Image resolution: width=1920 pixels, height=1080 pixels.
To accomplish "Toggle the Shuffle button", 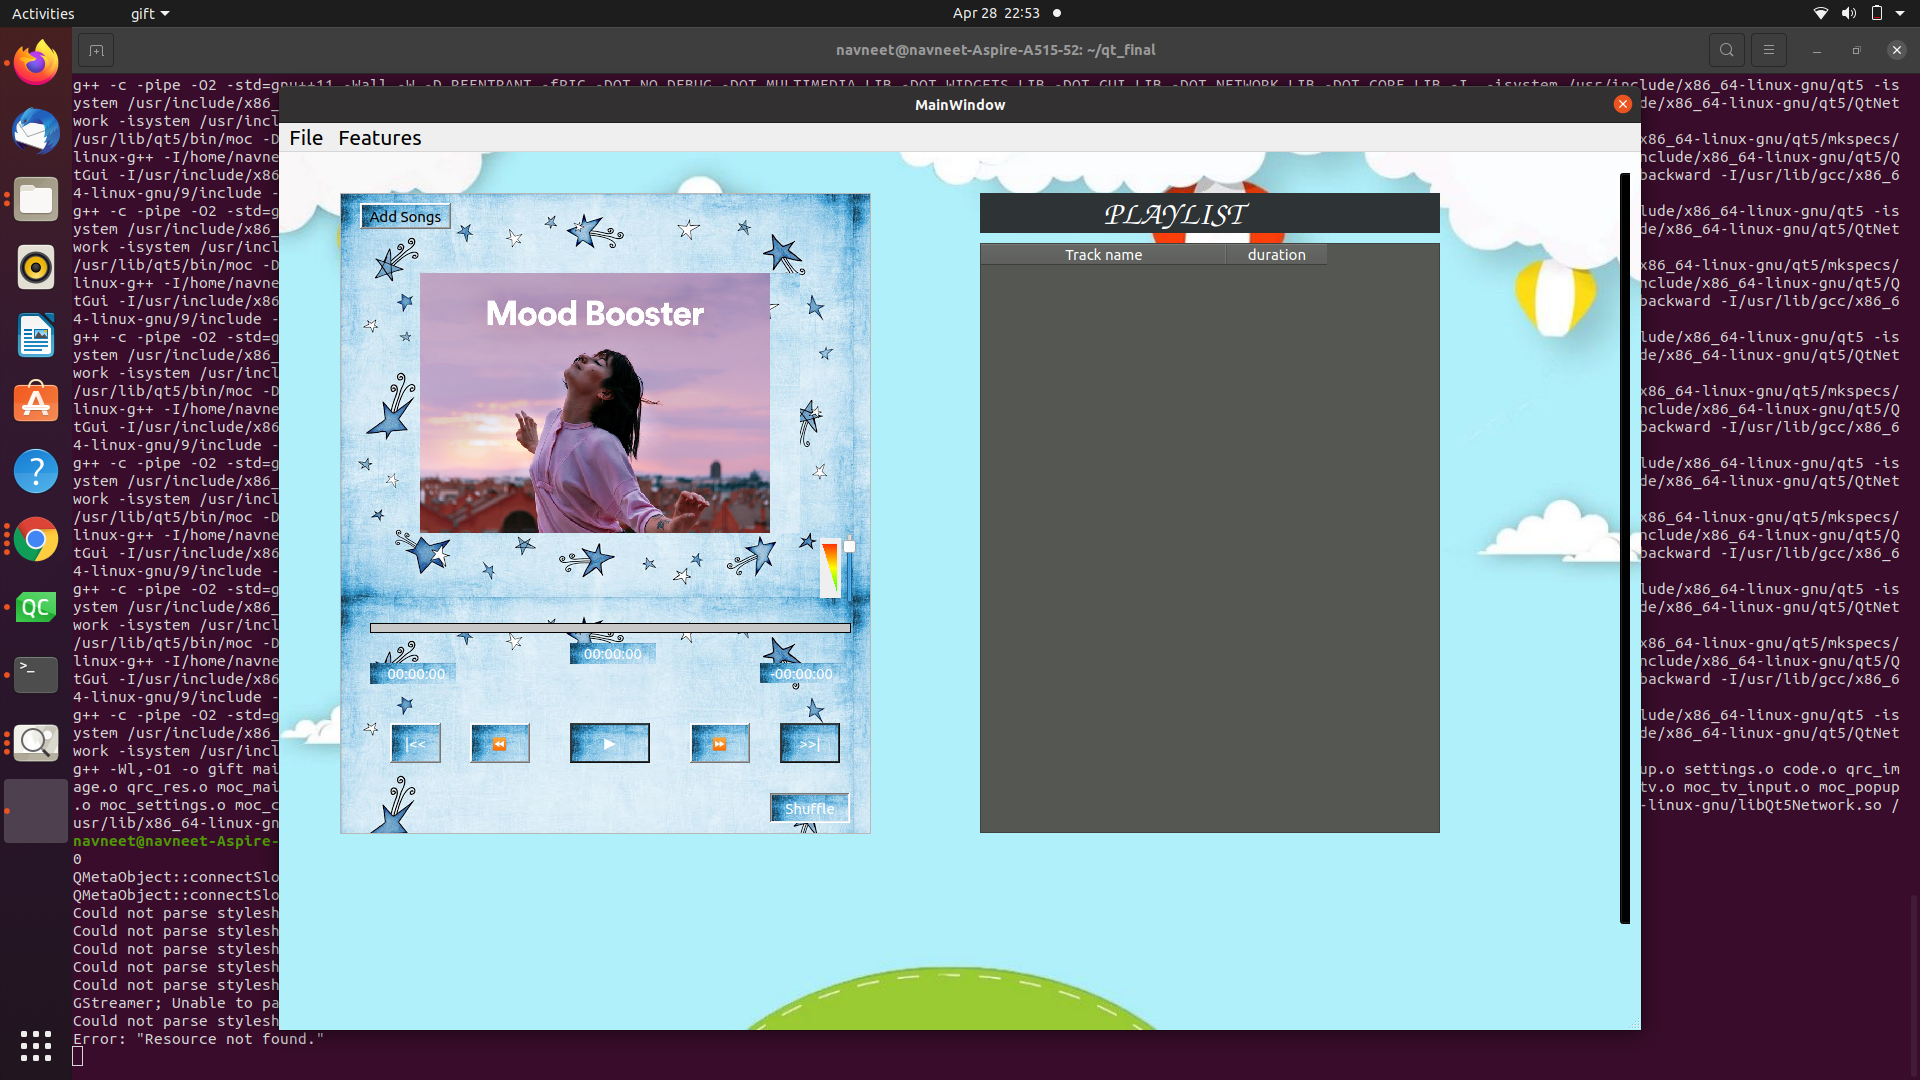I will (x=809, y=808).
